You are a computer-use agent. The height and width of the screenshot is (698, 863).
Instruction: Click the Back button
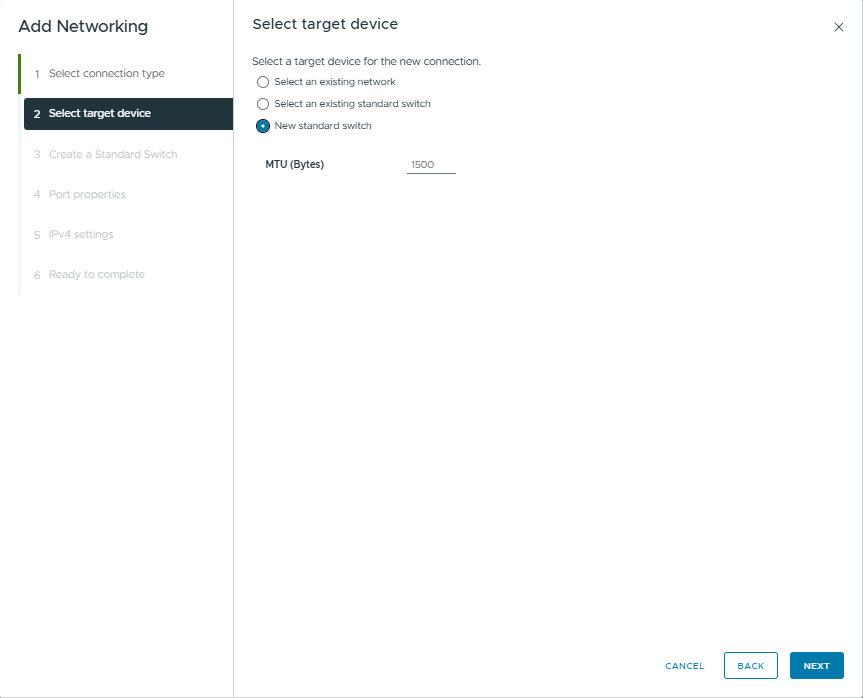[x=750, y=666]
